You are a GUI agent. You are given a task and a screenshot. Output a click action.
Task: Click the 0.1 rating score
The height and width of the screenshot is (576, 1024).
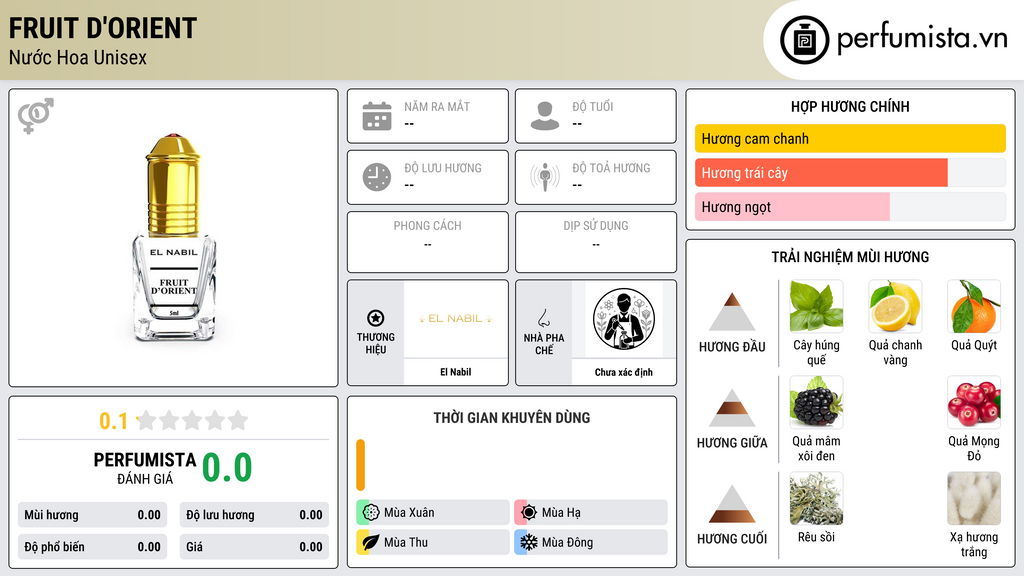(x=114, y=421)
